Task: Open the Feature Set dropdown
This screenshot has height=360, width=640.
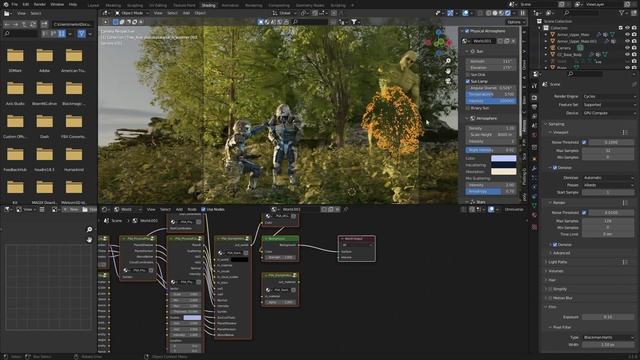Action: point(608,105)
